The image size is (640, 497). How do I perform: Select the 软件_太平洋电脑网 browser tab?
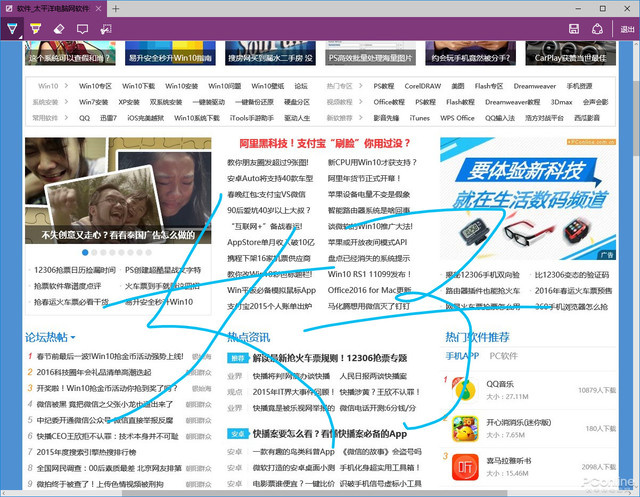(x=53, y=9)
